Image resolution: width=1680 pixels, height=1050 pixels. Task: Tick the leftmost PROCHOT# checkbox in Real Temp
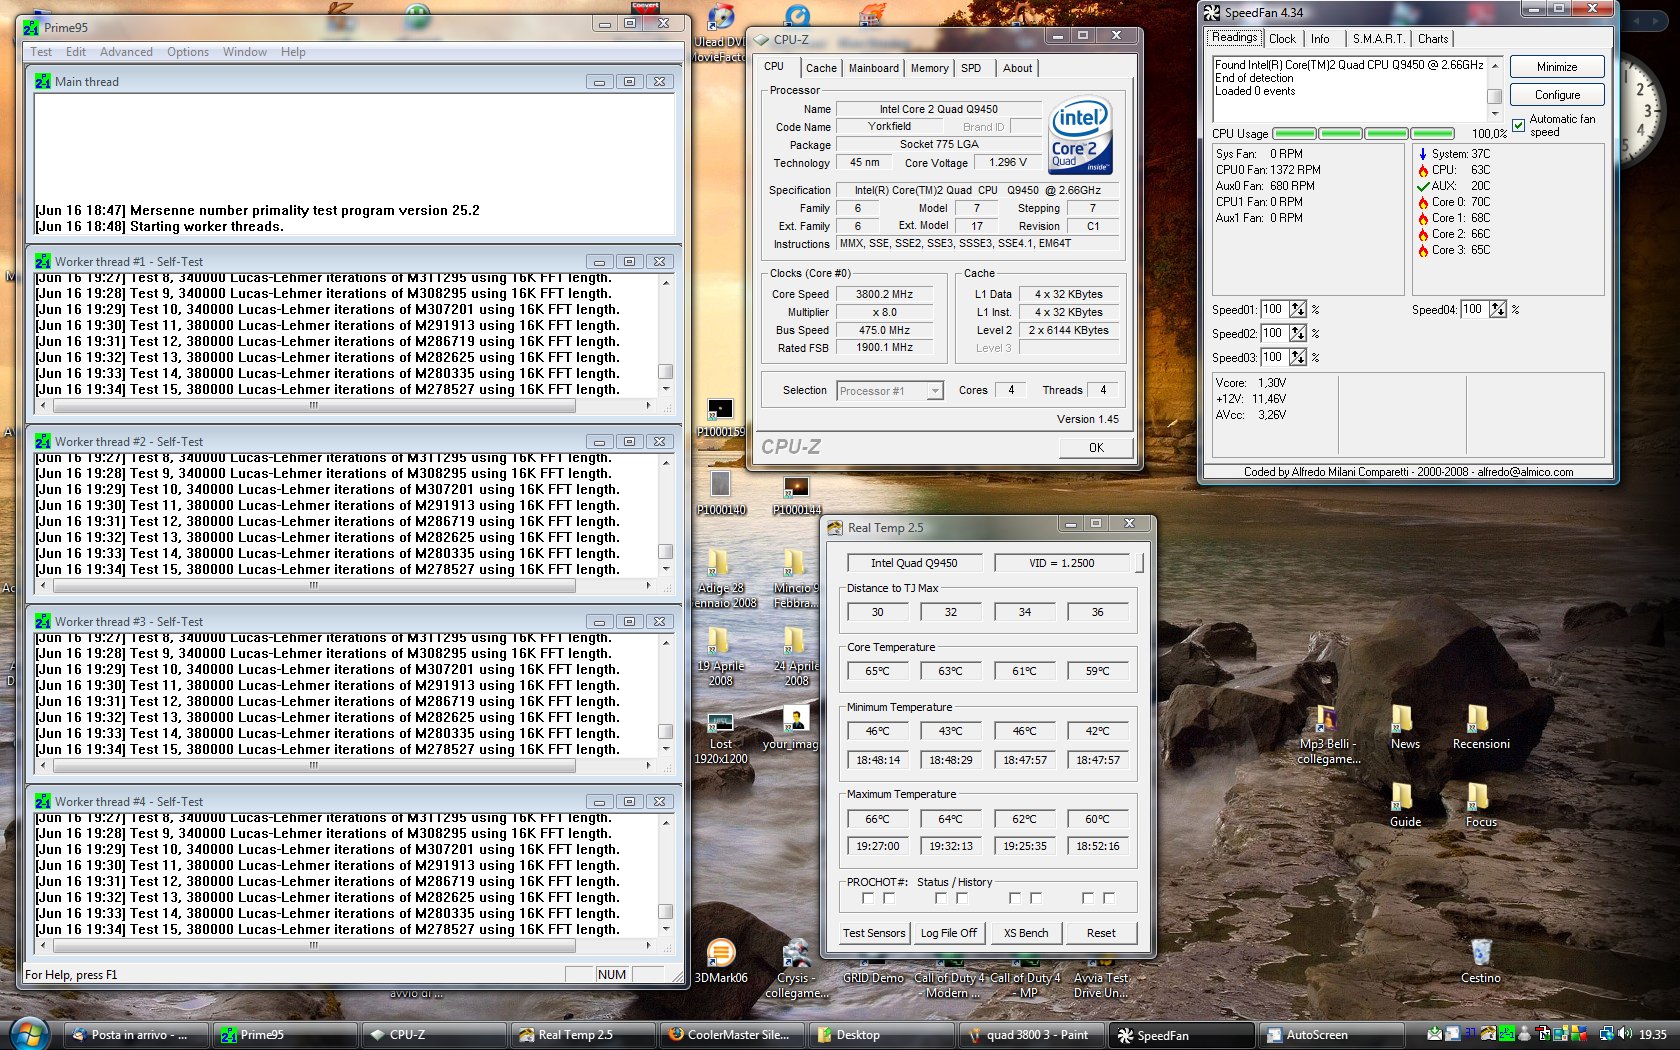tap(867, 898)
